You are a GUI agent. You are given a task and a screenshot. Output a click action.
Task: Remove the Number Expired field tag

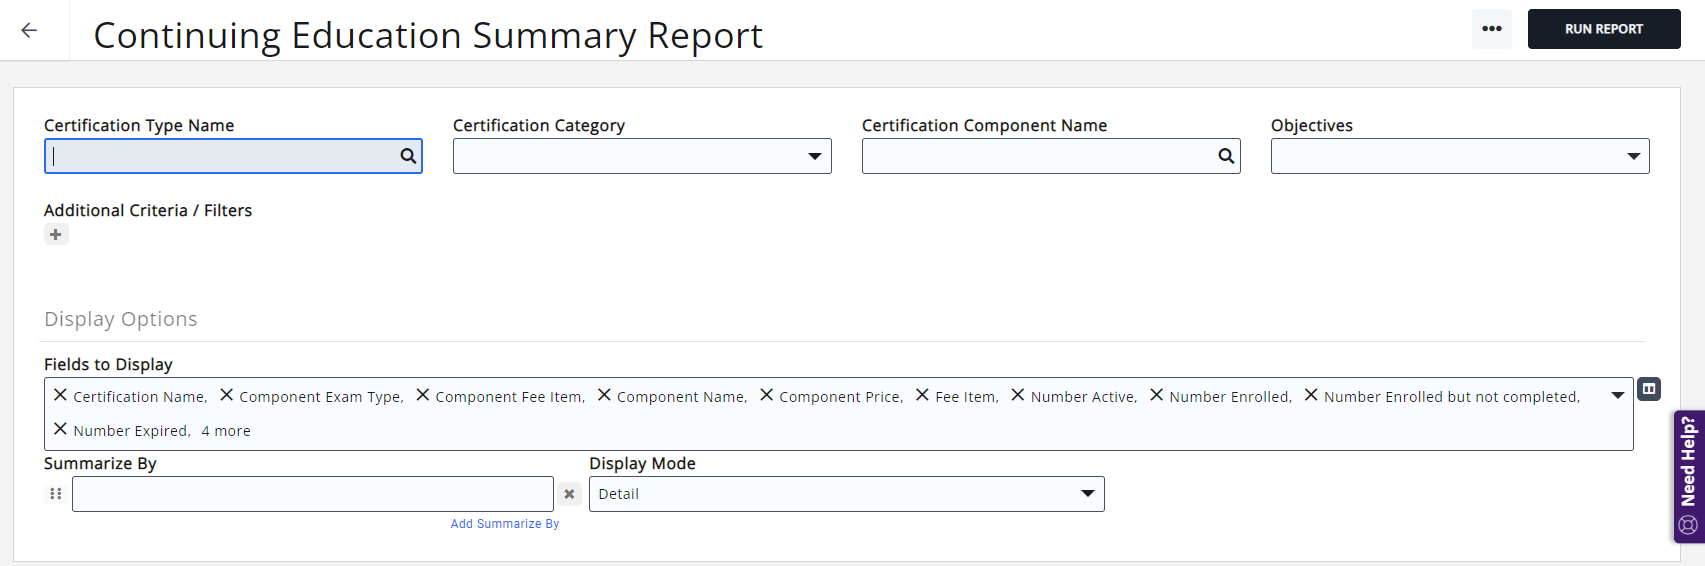[60, 430]
